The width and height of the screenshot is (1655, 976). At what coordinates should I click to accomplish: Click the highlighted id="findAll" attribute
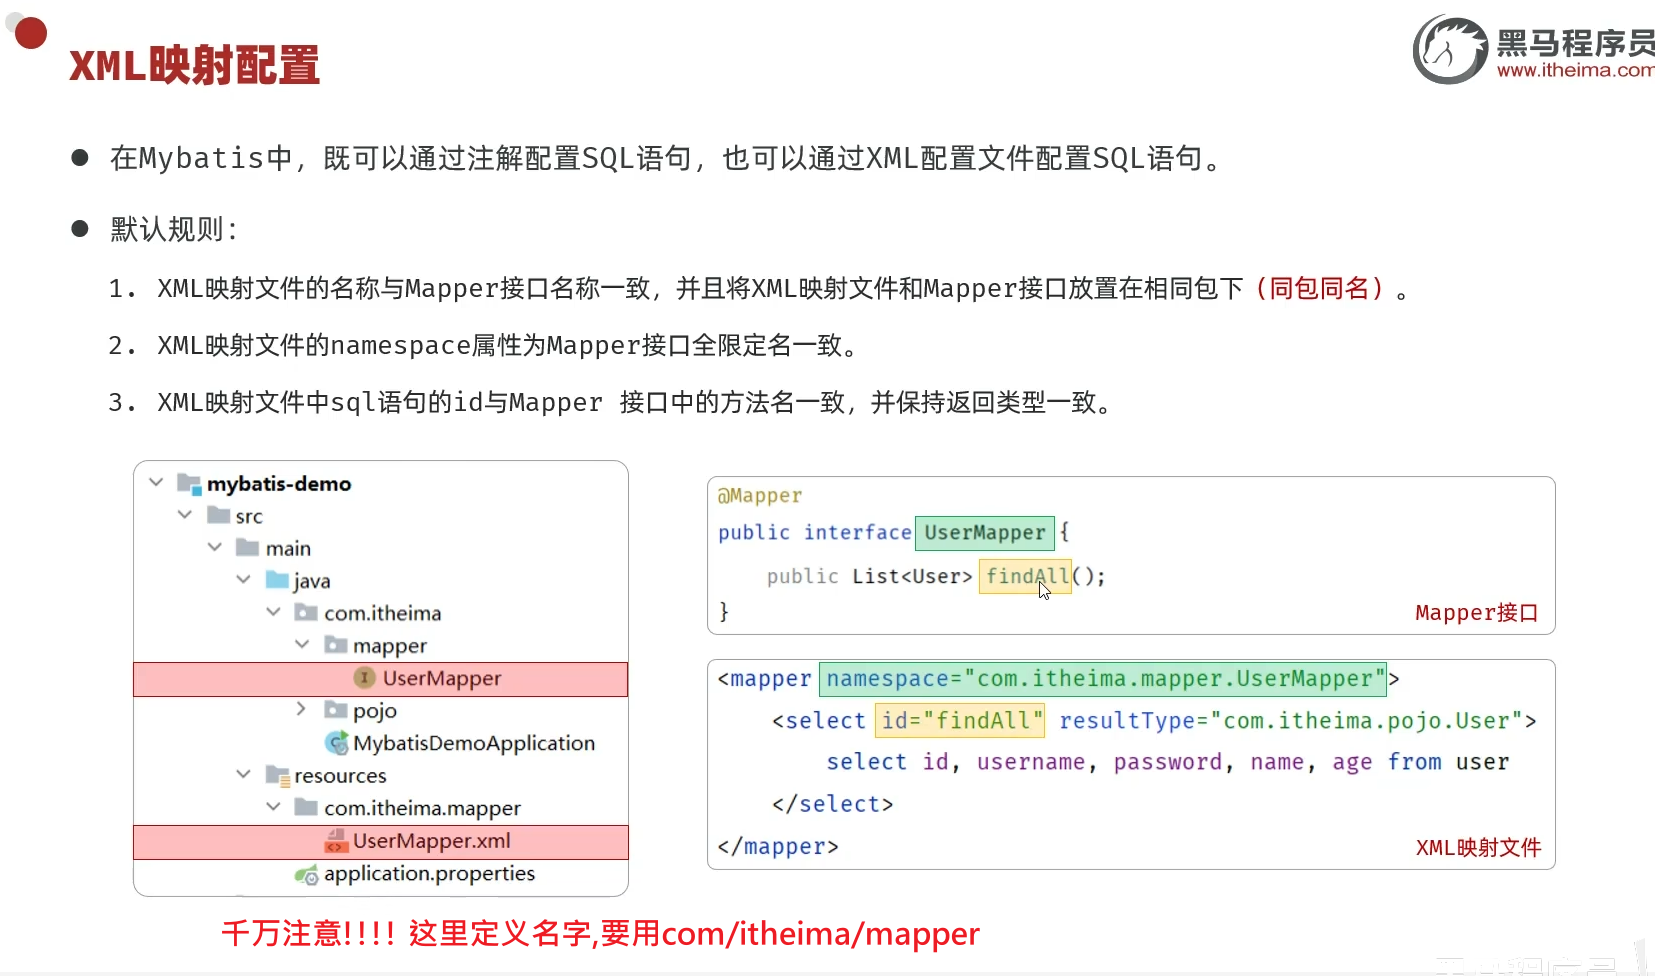tap(960, 721)
